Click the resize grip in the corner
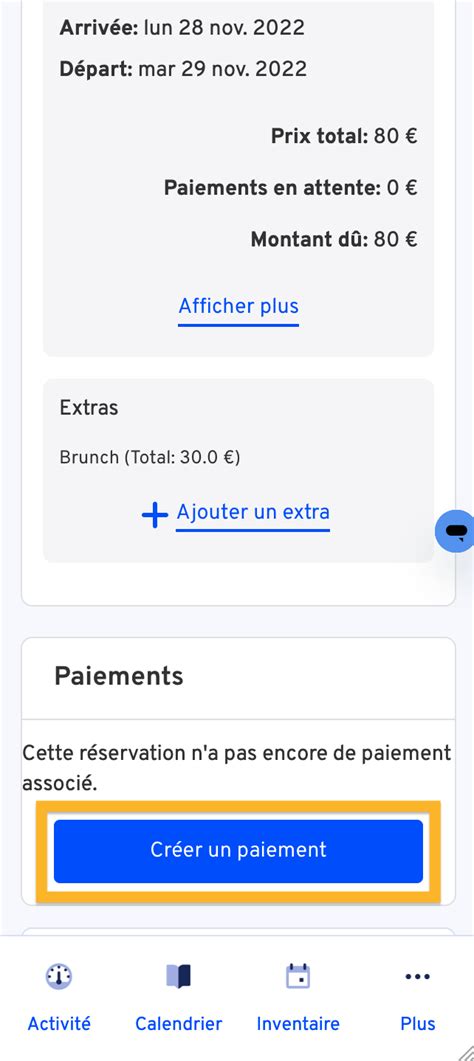Image resolution: width=474 pixels, height=1061 pixels. [x=464, y=1052]
